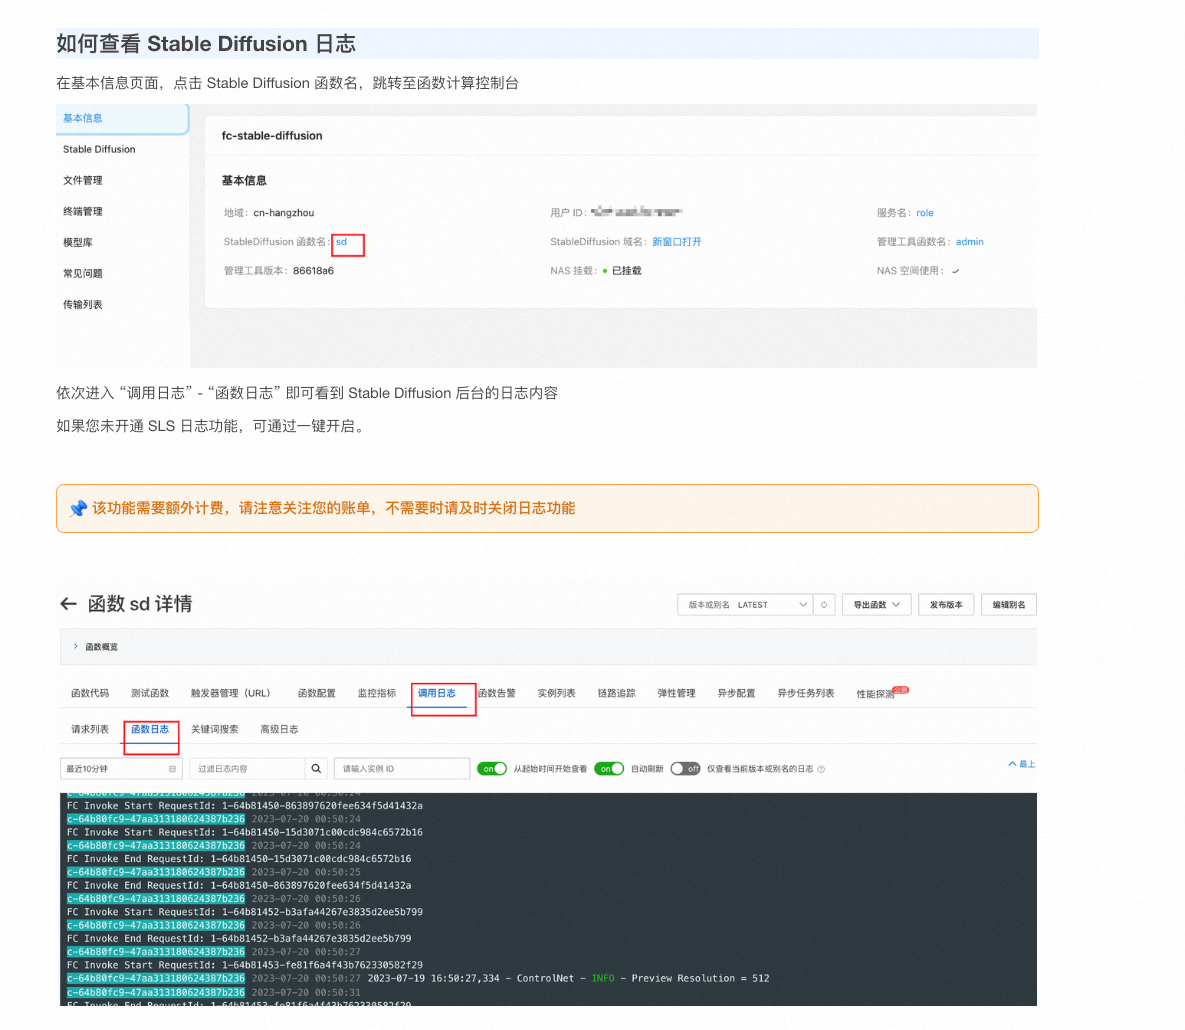Viewport: 1185px width, 1030px height.
Task: Click the version value 86618a6
Action: tap(313, 271)
